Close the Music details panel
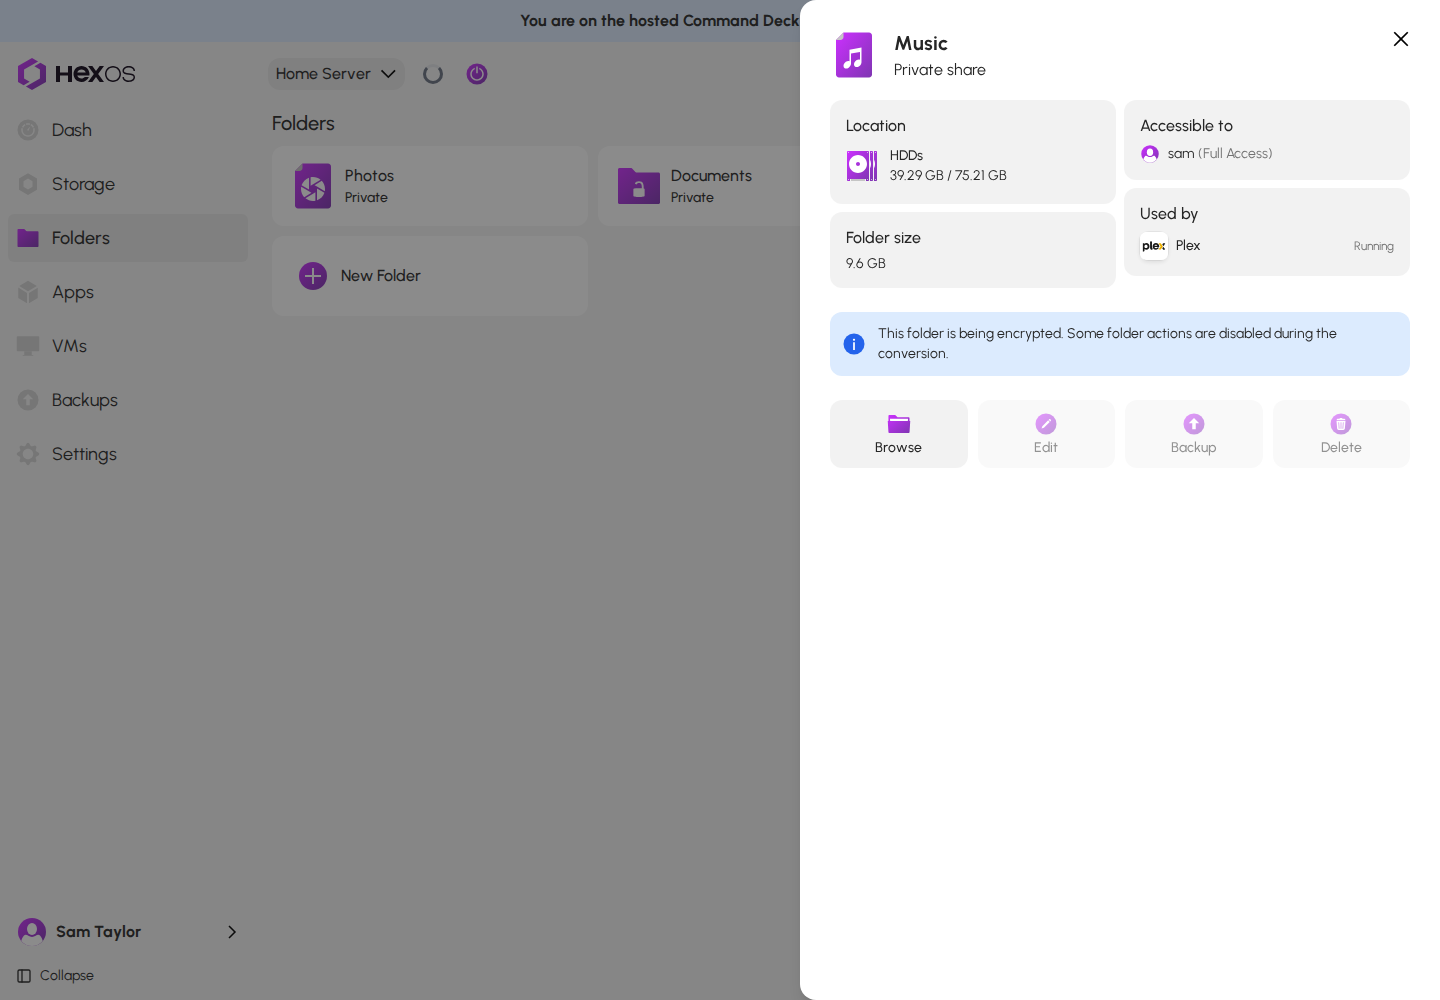This screenshot has height=1000, width=1440. tap(1401, 39)
